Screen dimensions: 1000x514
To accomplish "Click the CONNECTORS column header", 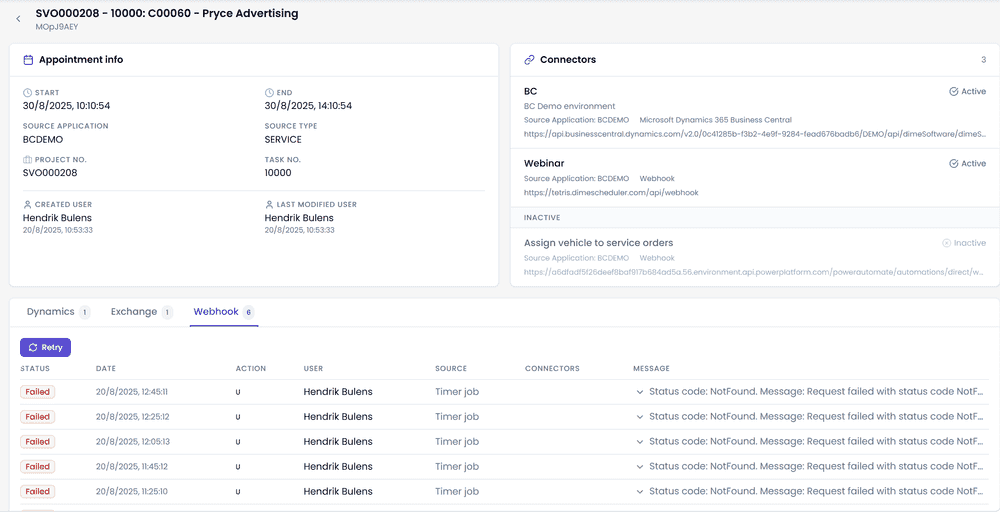I will point(552,369).
